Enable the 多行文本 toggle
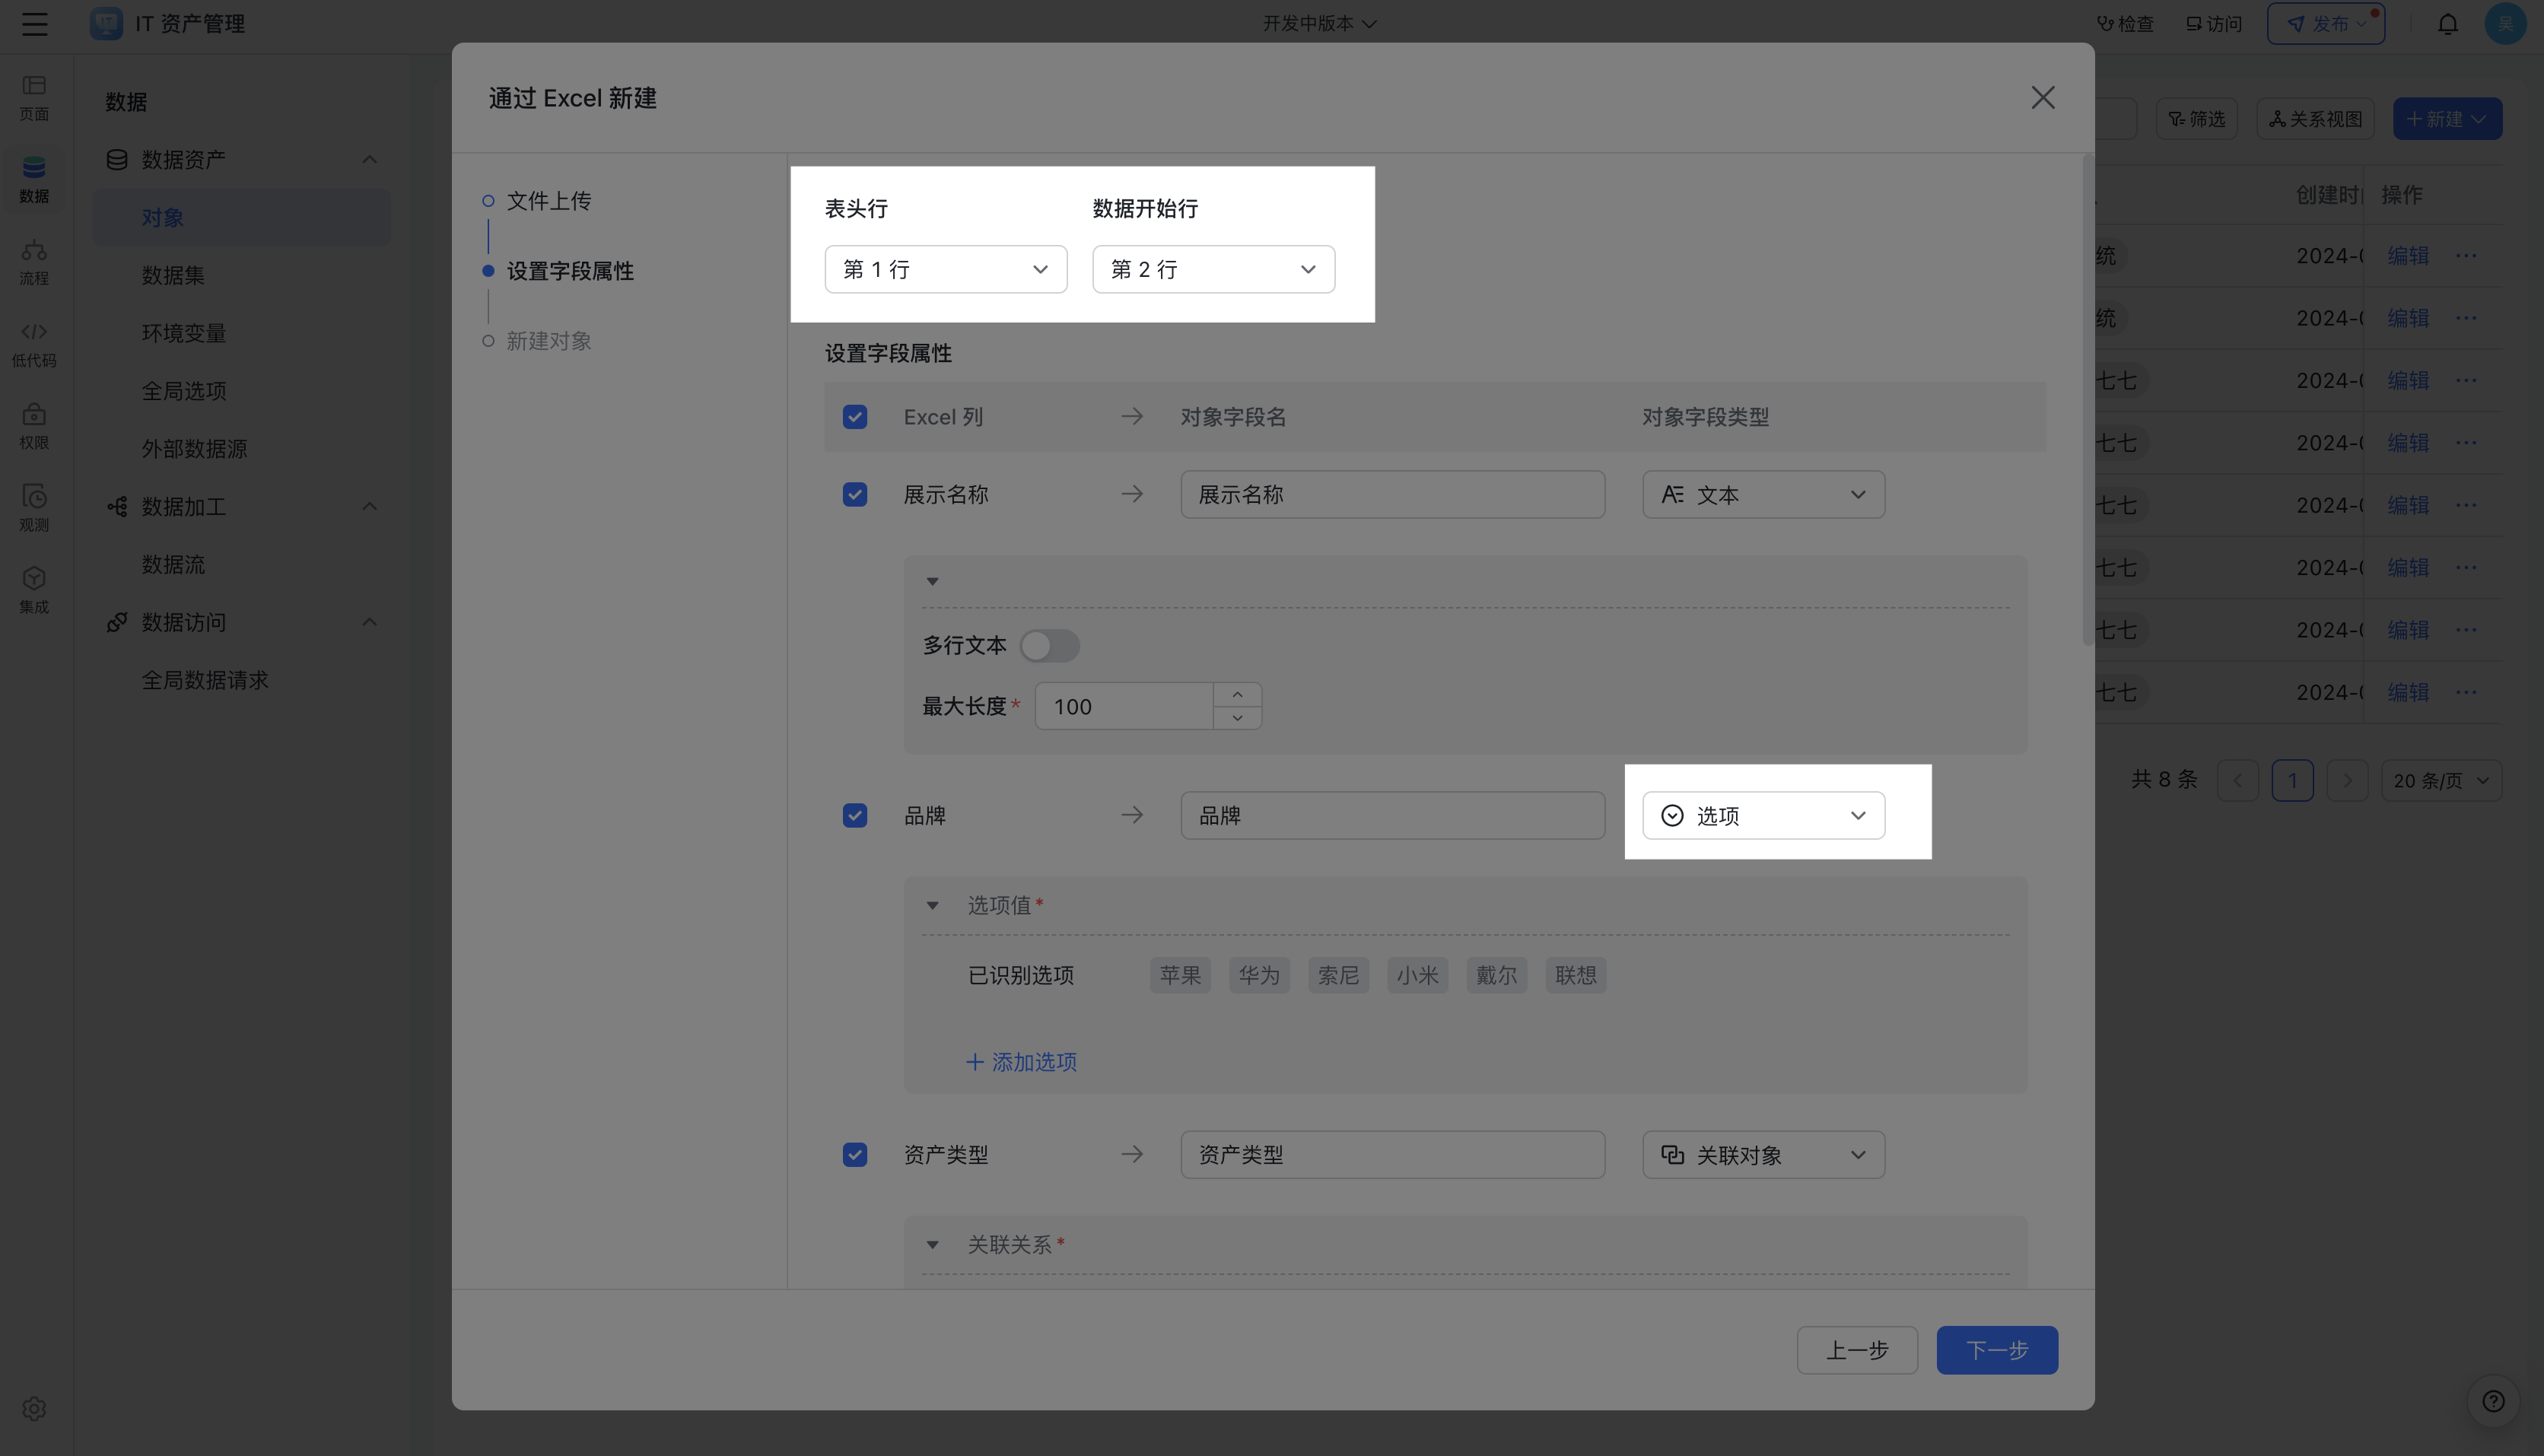 pos(1049,645)
